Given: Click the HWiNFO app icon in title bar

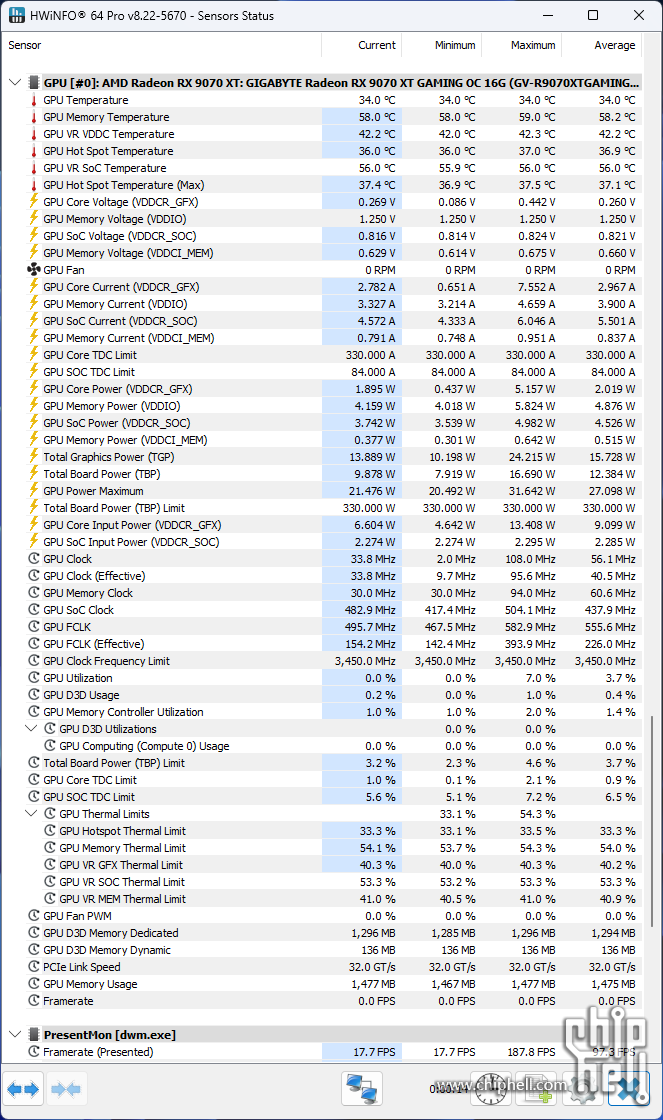Looking at the screenshot, I should point(17,15).
